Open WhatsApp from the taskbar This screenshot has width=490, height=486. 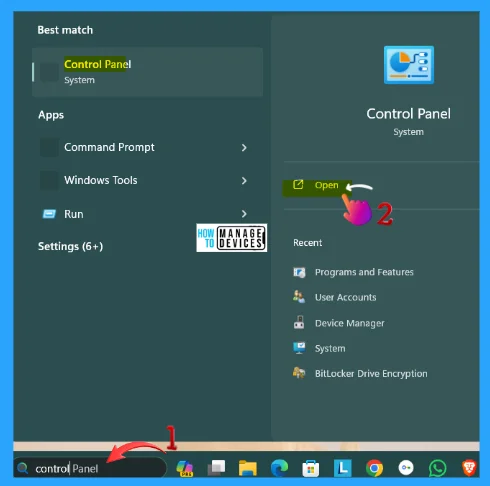pos(437,468)
